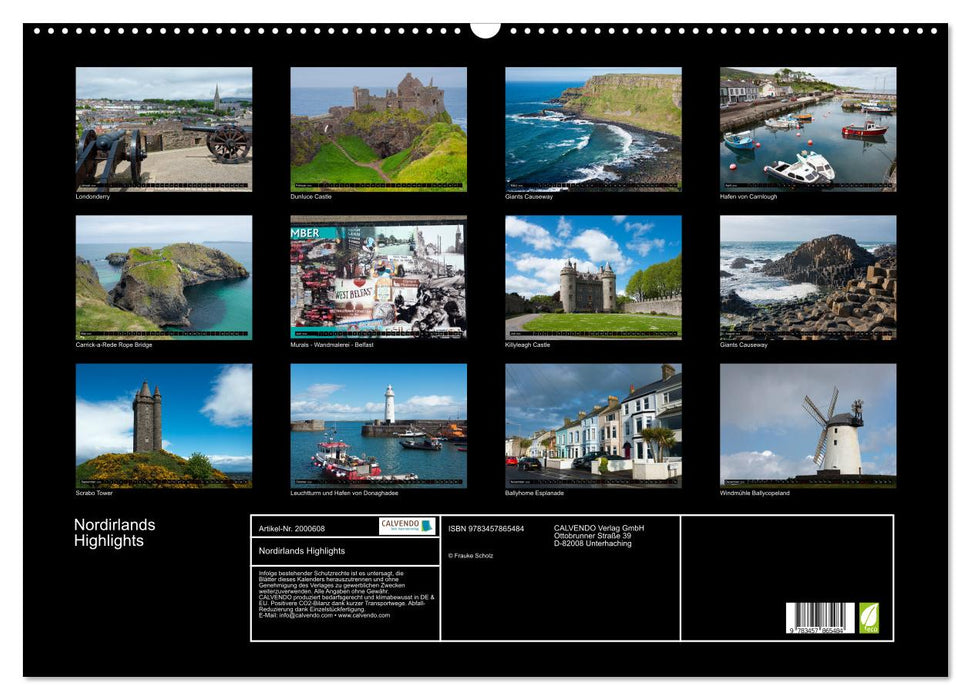The image size is (971, 700).
Task: Select the CALVENDO Verlag GmbH address block
Action: (599, 533)
